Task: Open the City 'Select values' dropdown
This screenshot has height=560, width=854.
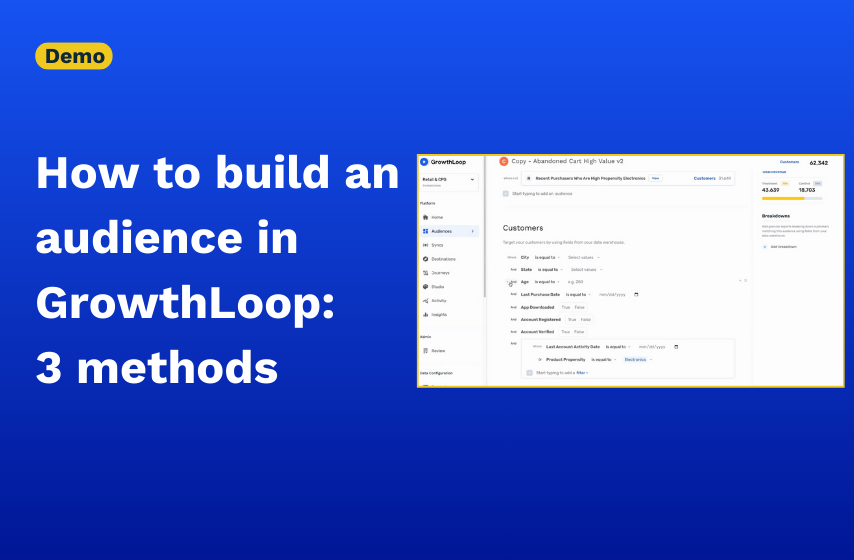Action: pyautogui.click(x=583, y=258)
